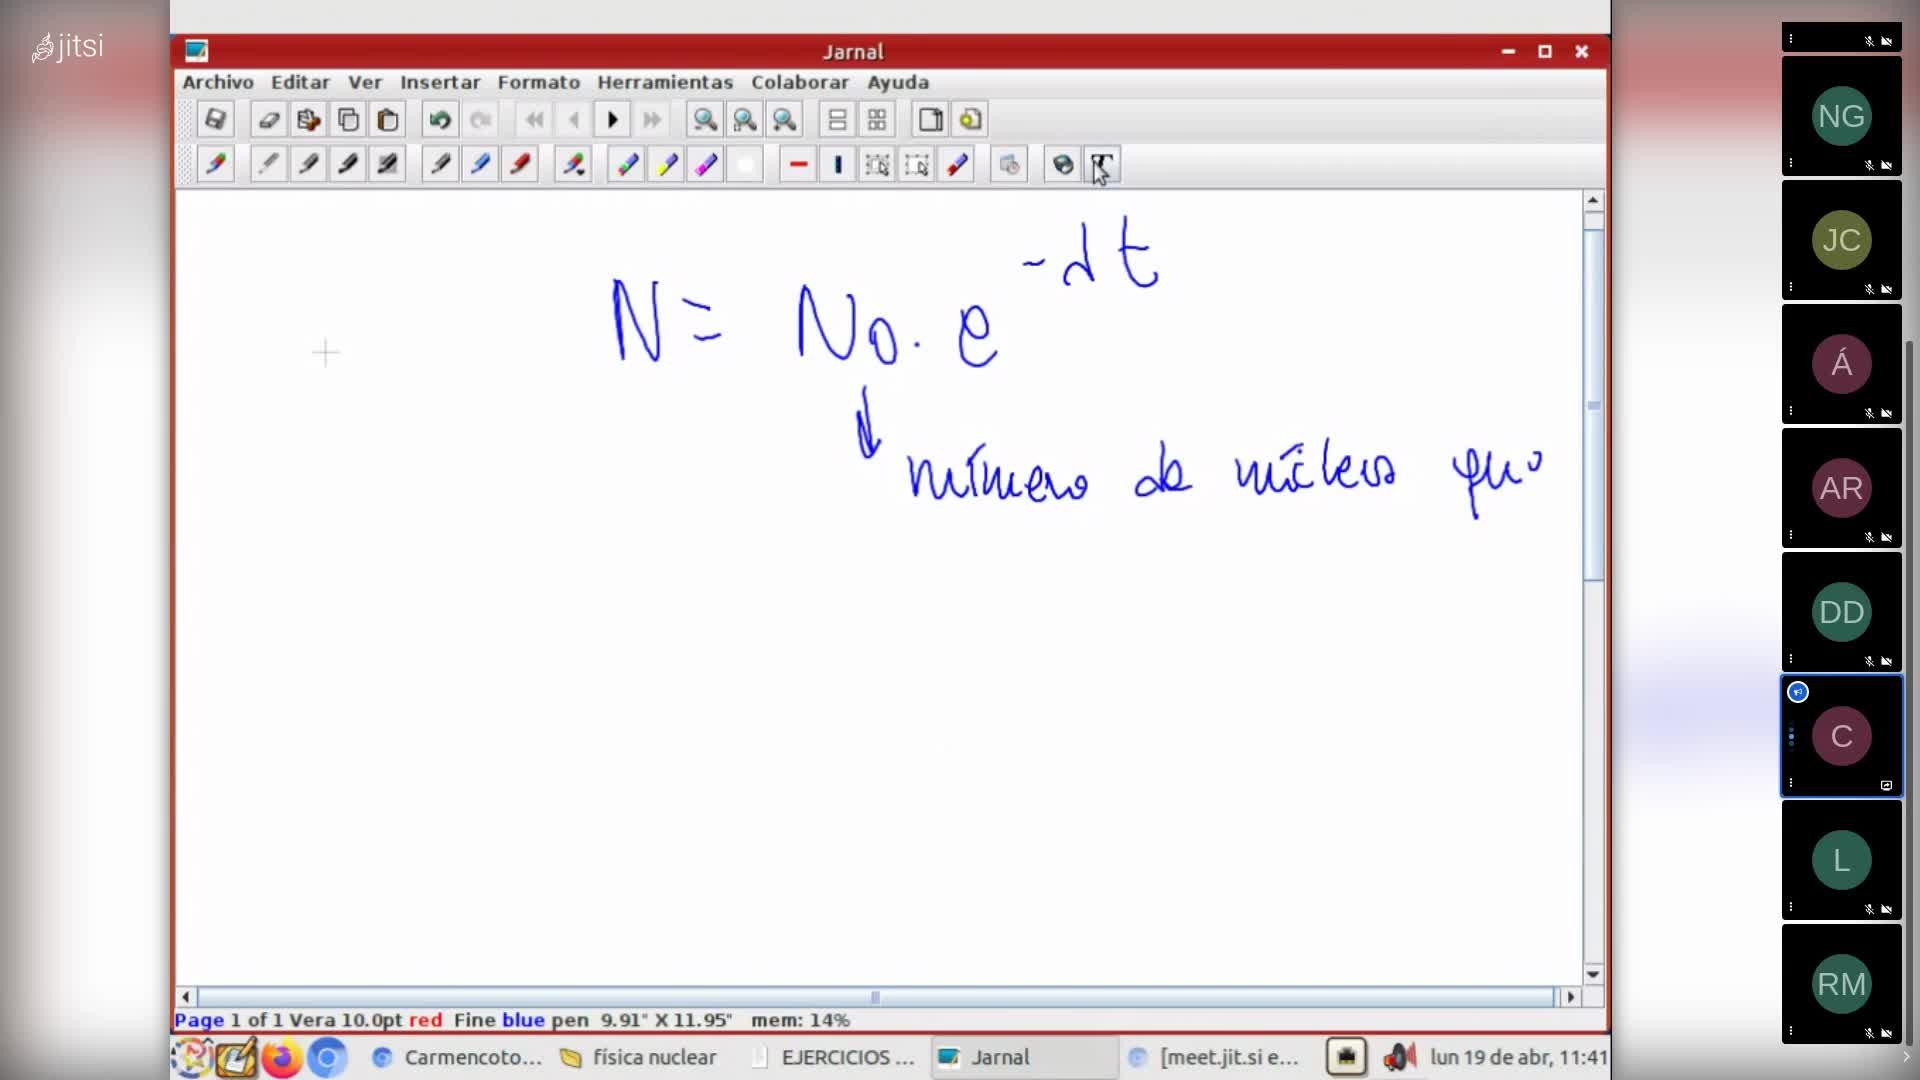Select the red pen tool
1920x1080 pixels.
coord(520,165)
